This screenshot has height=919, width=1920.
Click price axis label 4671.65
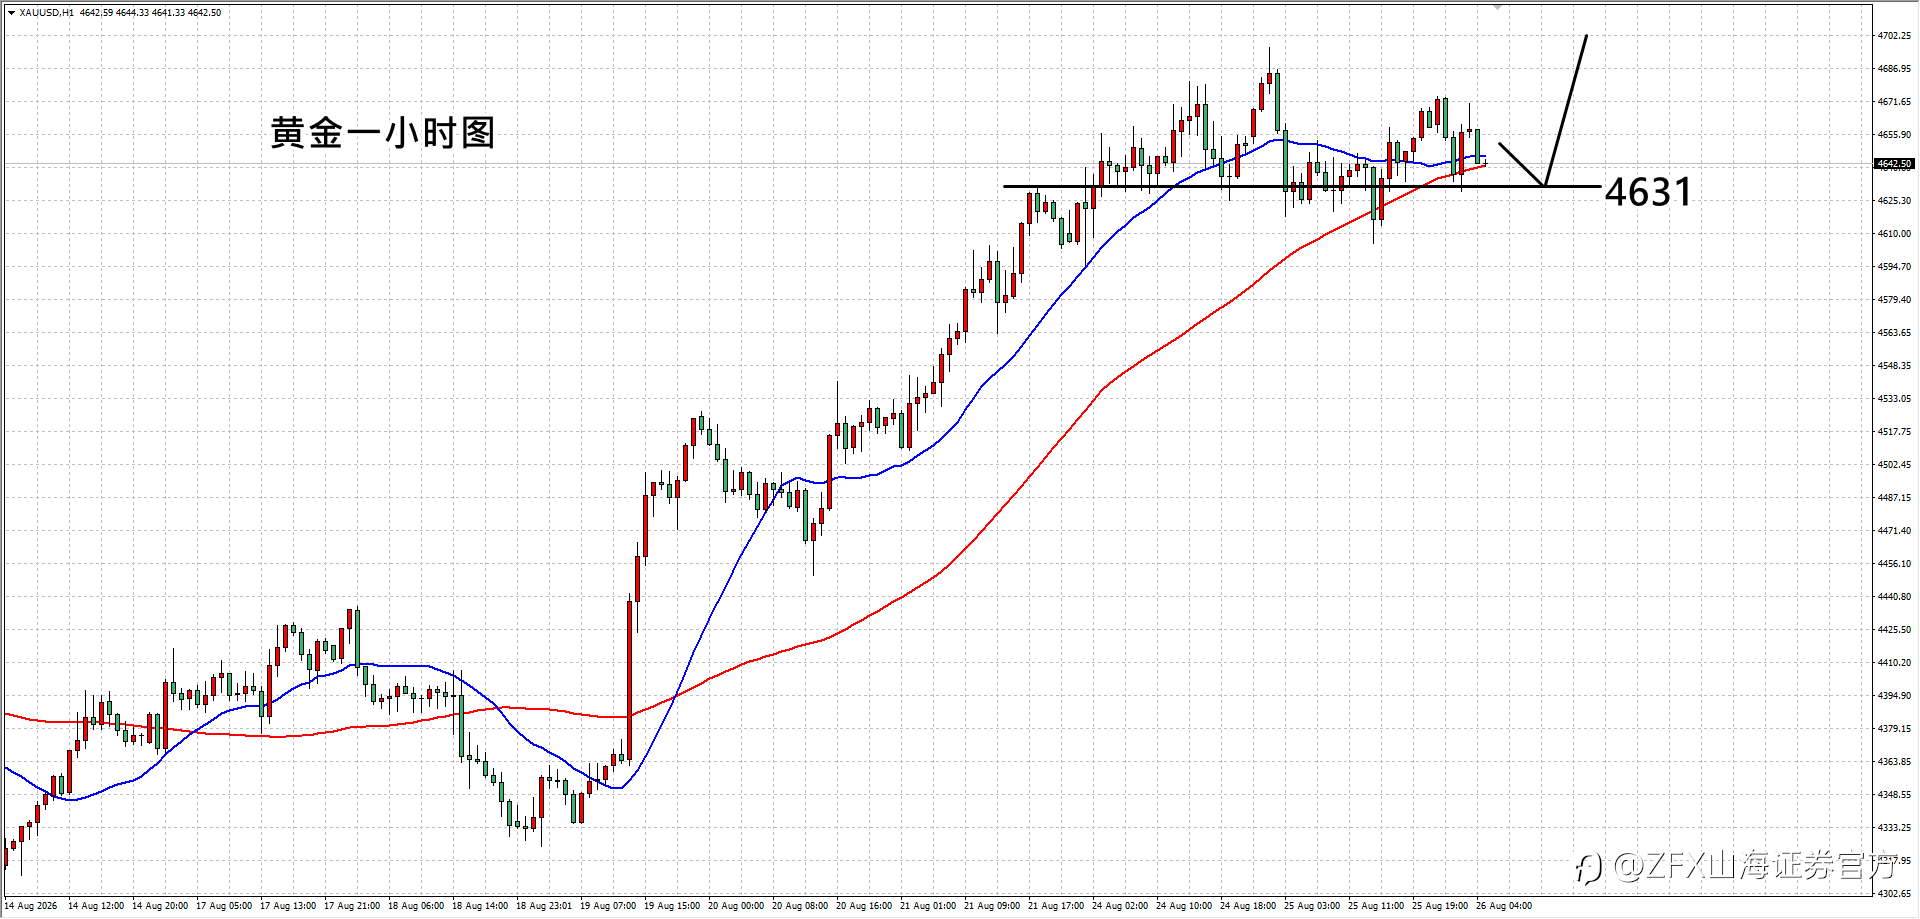(x=1894, y=102)
